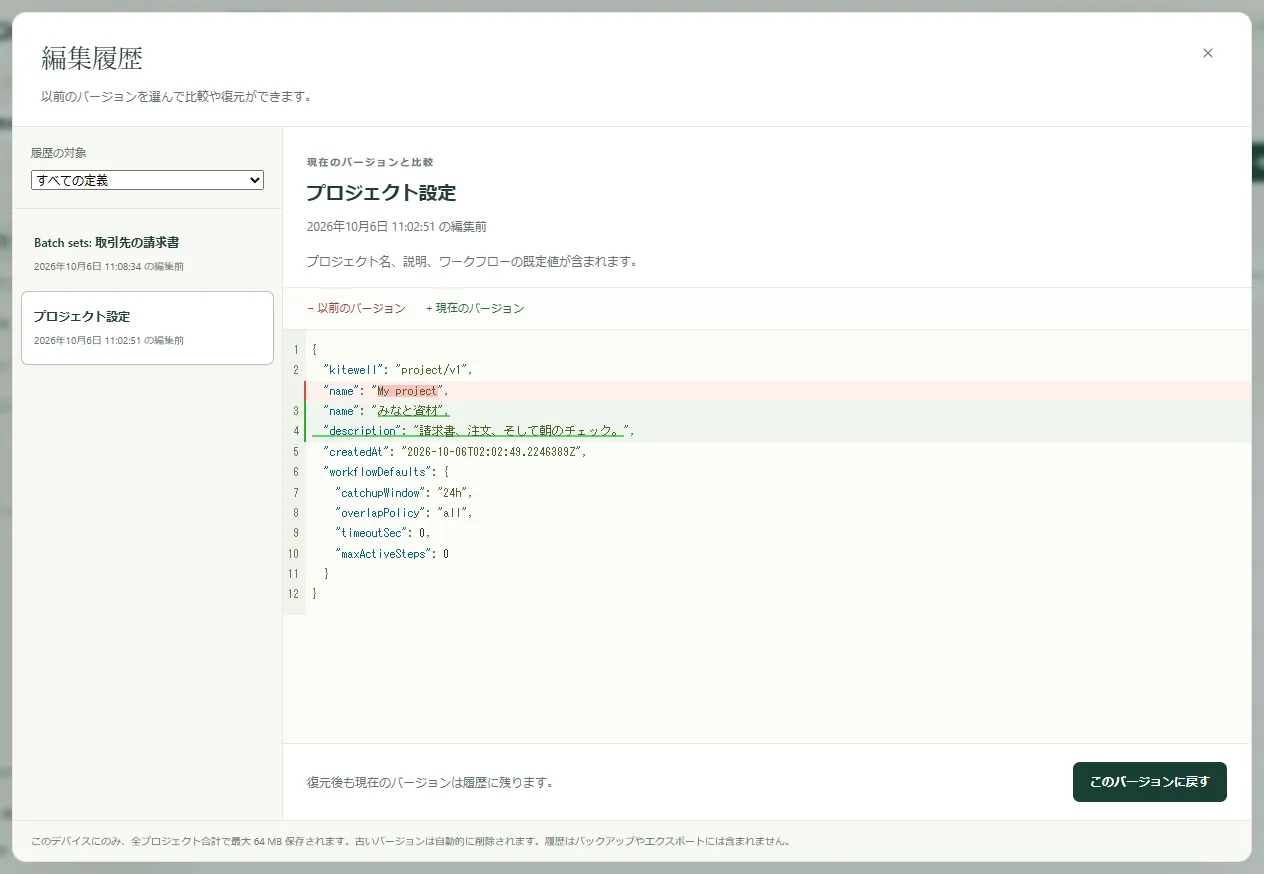1264x874 pixels.
Task: Click the 履歴の対象 label
Action: coord(59,153)
